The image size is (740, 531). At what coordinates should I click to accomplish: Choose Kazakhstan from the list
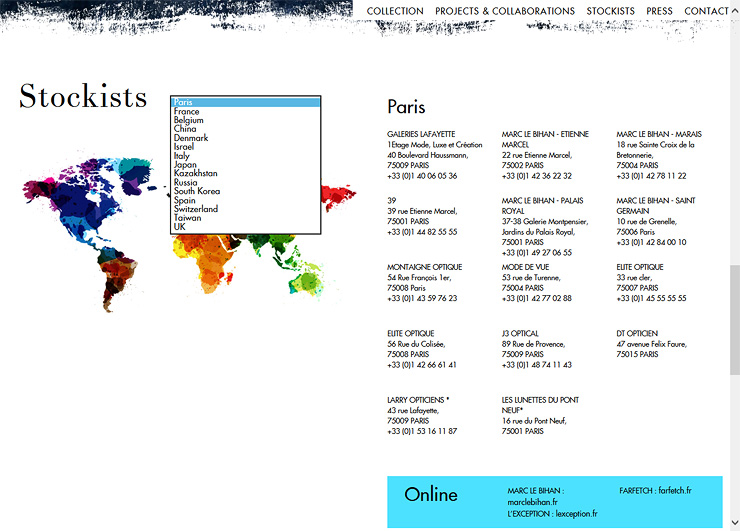(245, 173)
